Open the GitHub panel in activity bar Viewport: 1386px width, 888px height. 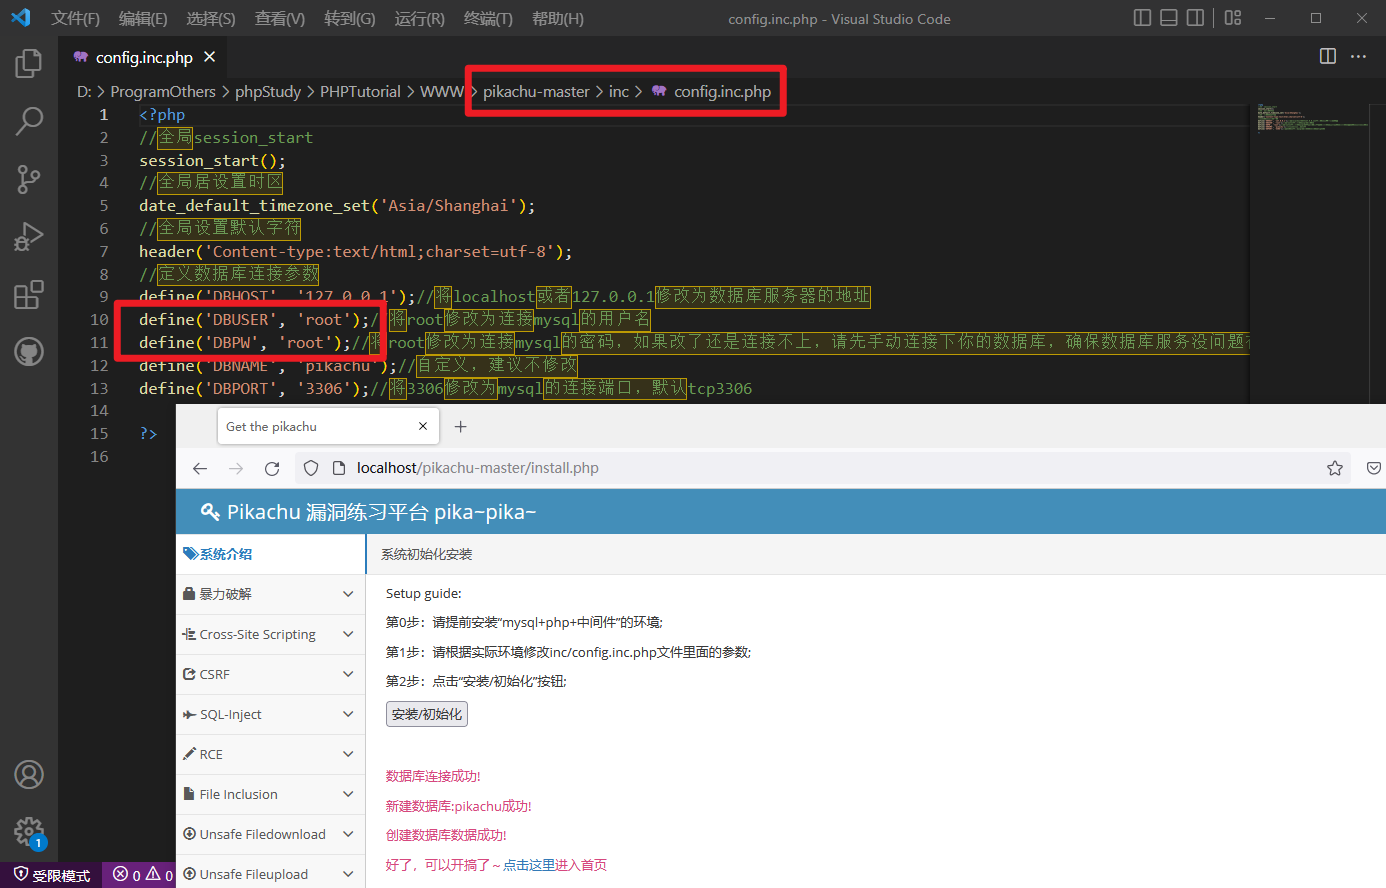[x=28, y=351]
